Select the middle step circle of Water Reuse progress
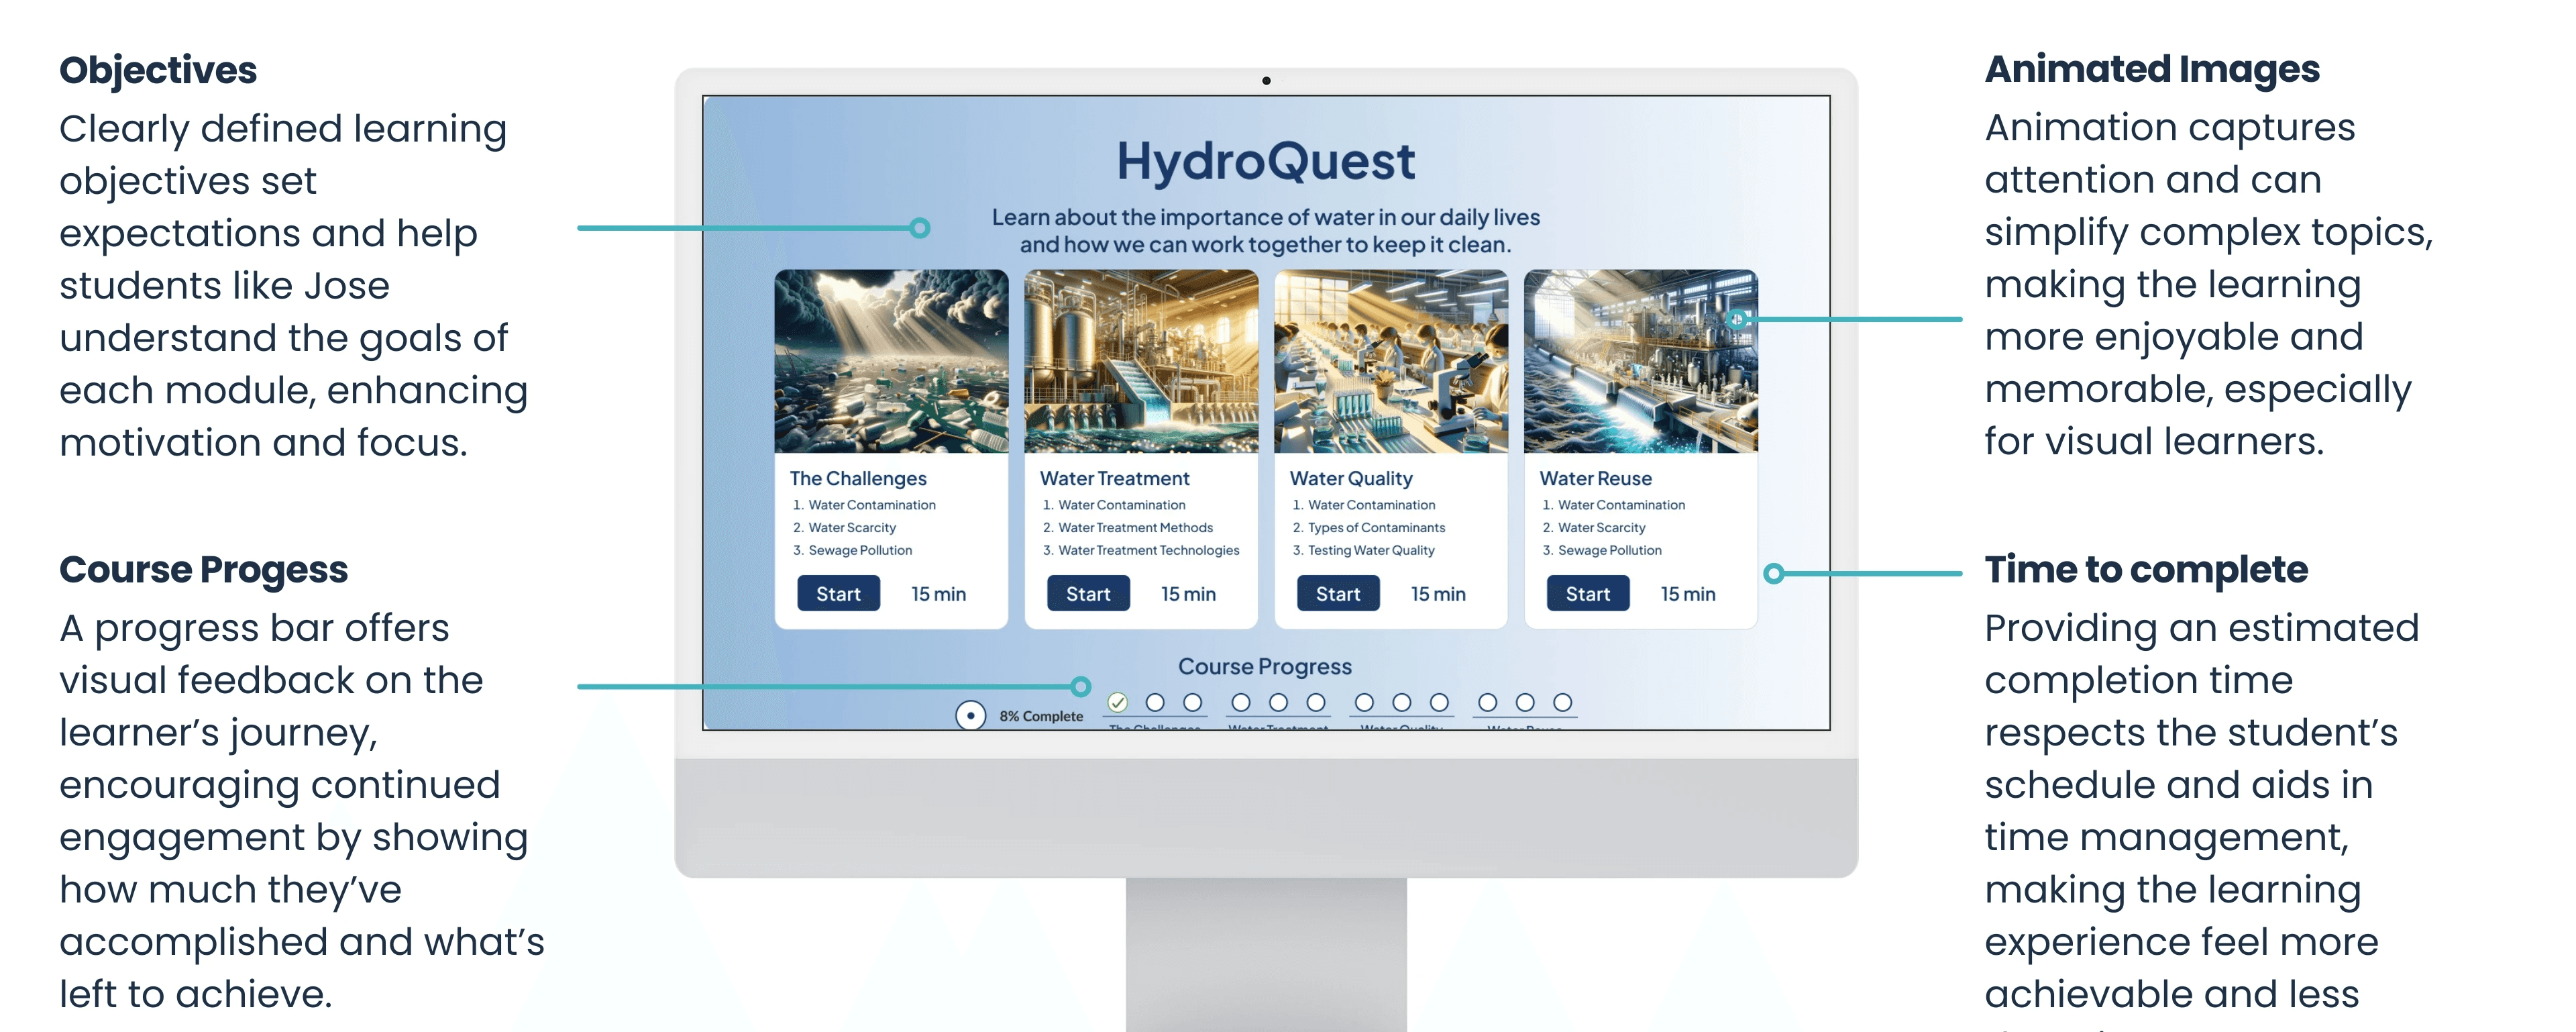2576x1032 pixels. [x=1525, y=703]
